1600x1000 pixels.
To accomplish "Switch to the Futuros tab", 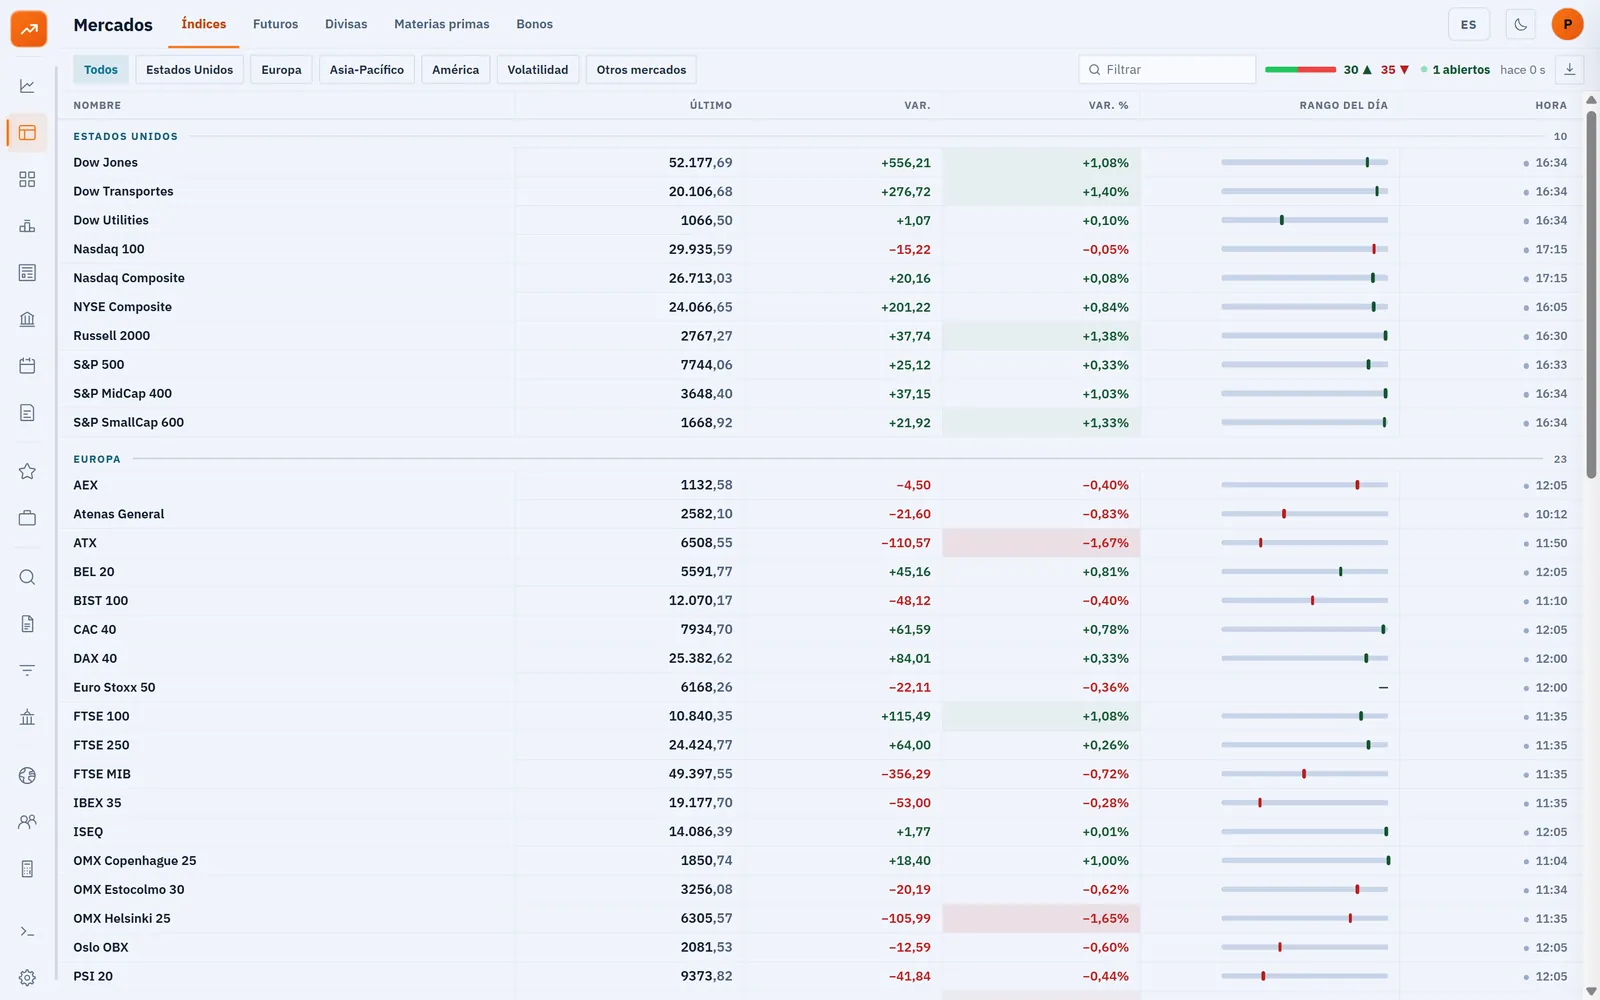I will tap(275, 24).
